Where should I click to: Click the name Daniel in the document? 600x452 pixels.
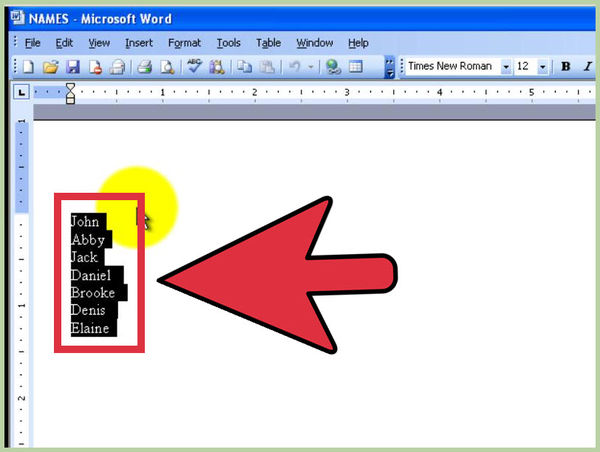point(91,275)
